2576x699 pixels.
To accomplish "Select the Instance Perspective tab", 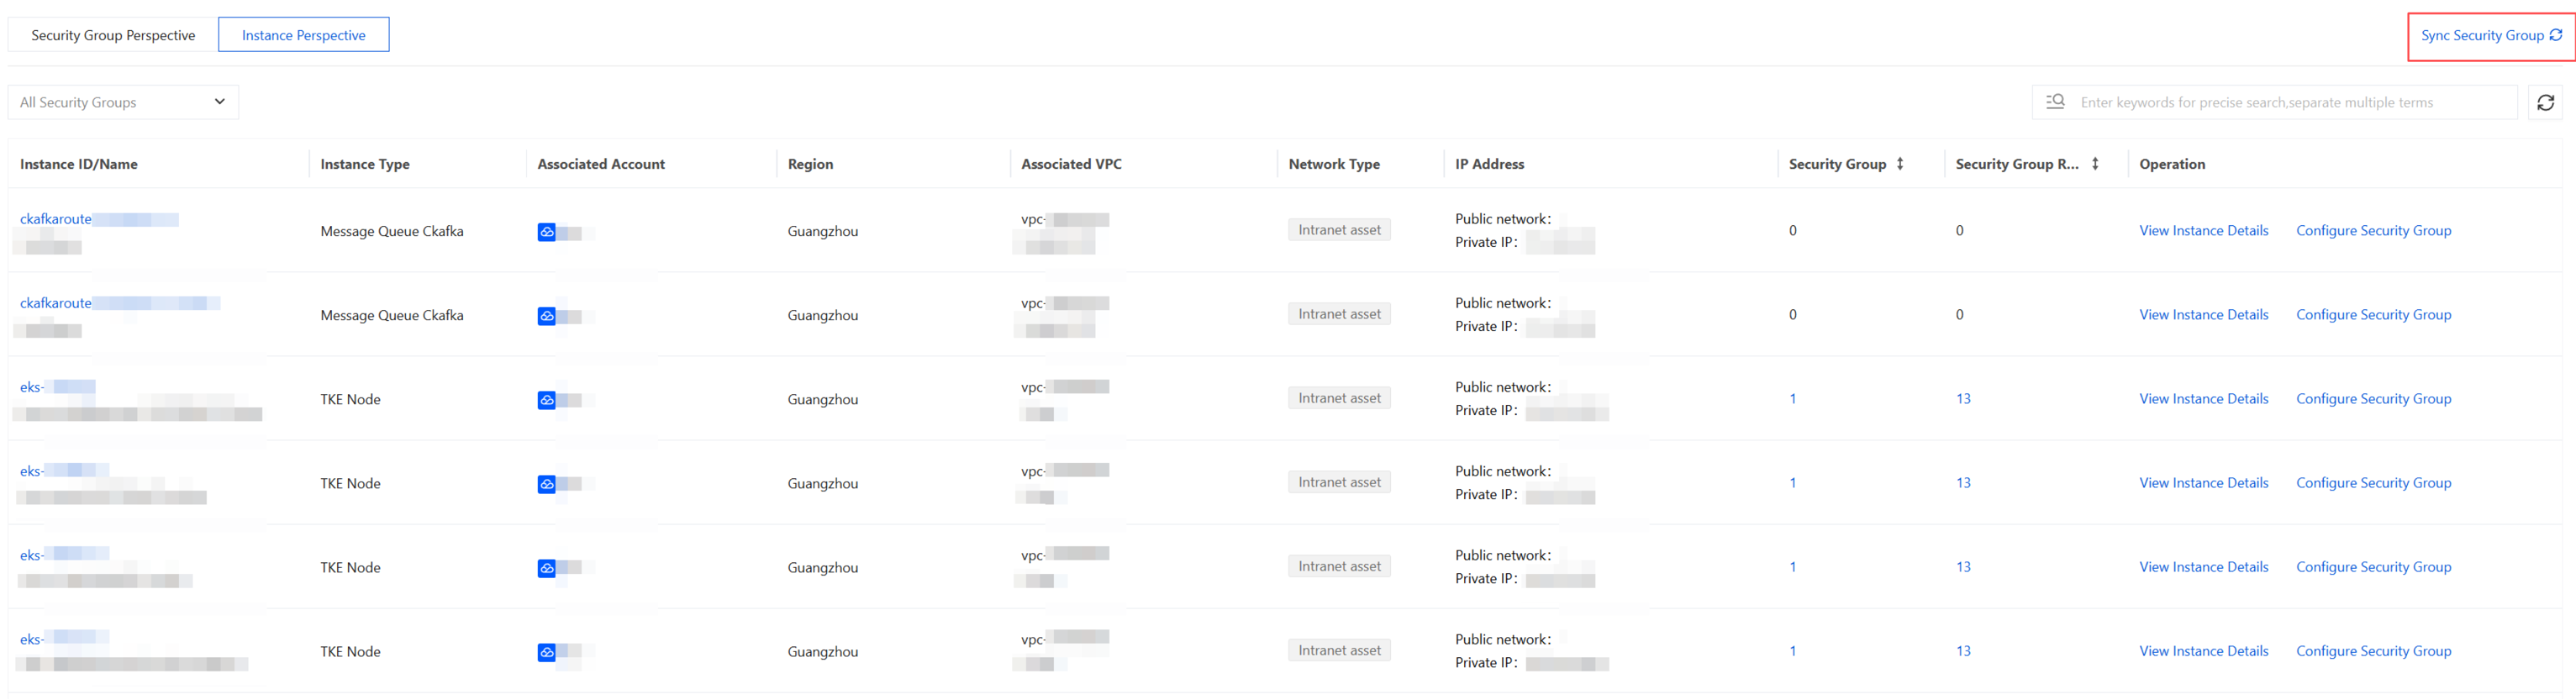I will point(303,35).
